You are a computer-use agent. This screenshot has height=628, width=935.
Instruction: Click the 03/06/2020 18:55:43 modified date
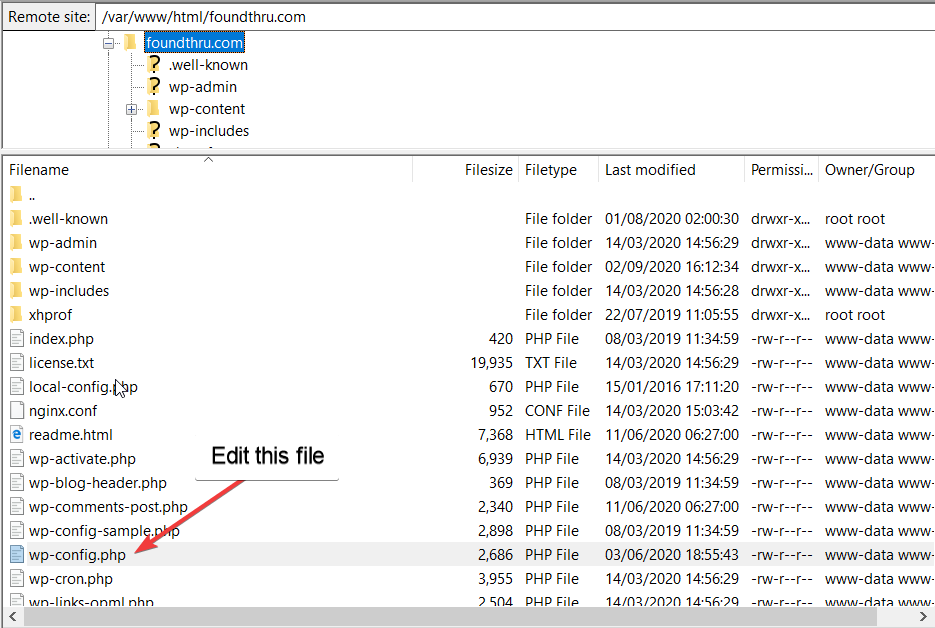[x=671, y=555]
